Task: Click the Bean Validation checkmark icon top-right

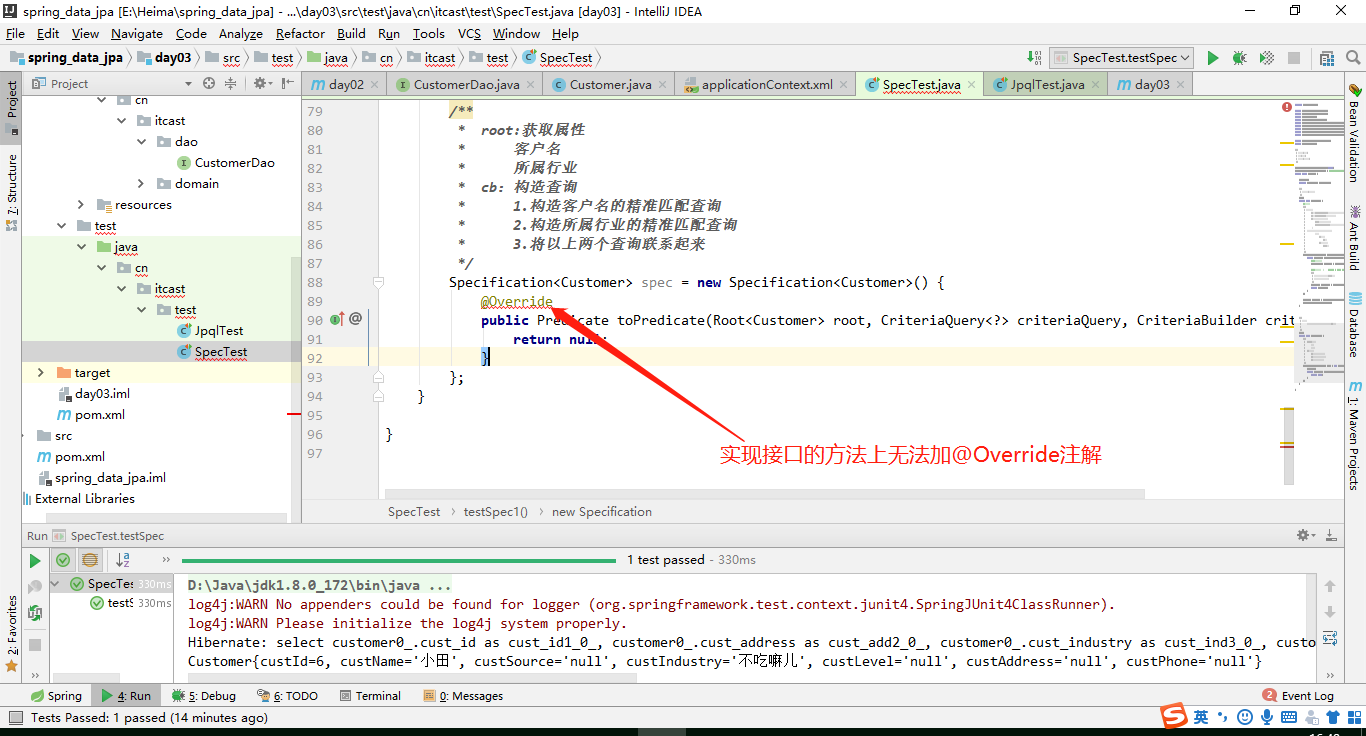Action: tap(1355, 90)
